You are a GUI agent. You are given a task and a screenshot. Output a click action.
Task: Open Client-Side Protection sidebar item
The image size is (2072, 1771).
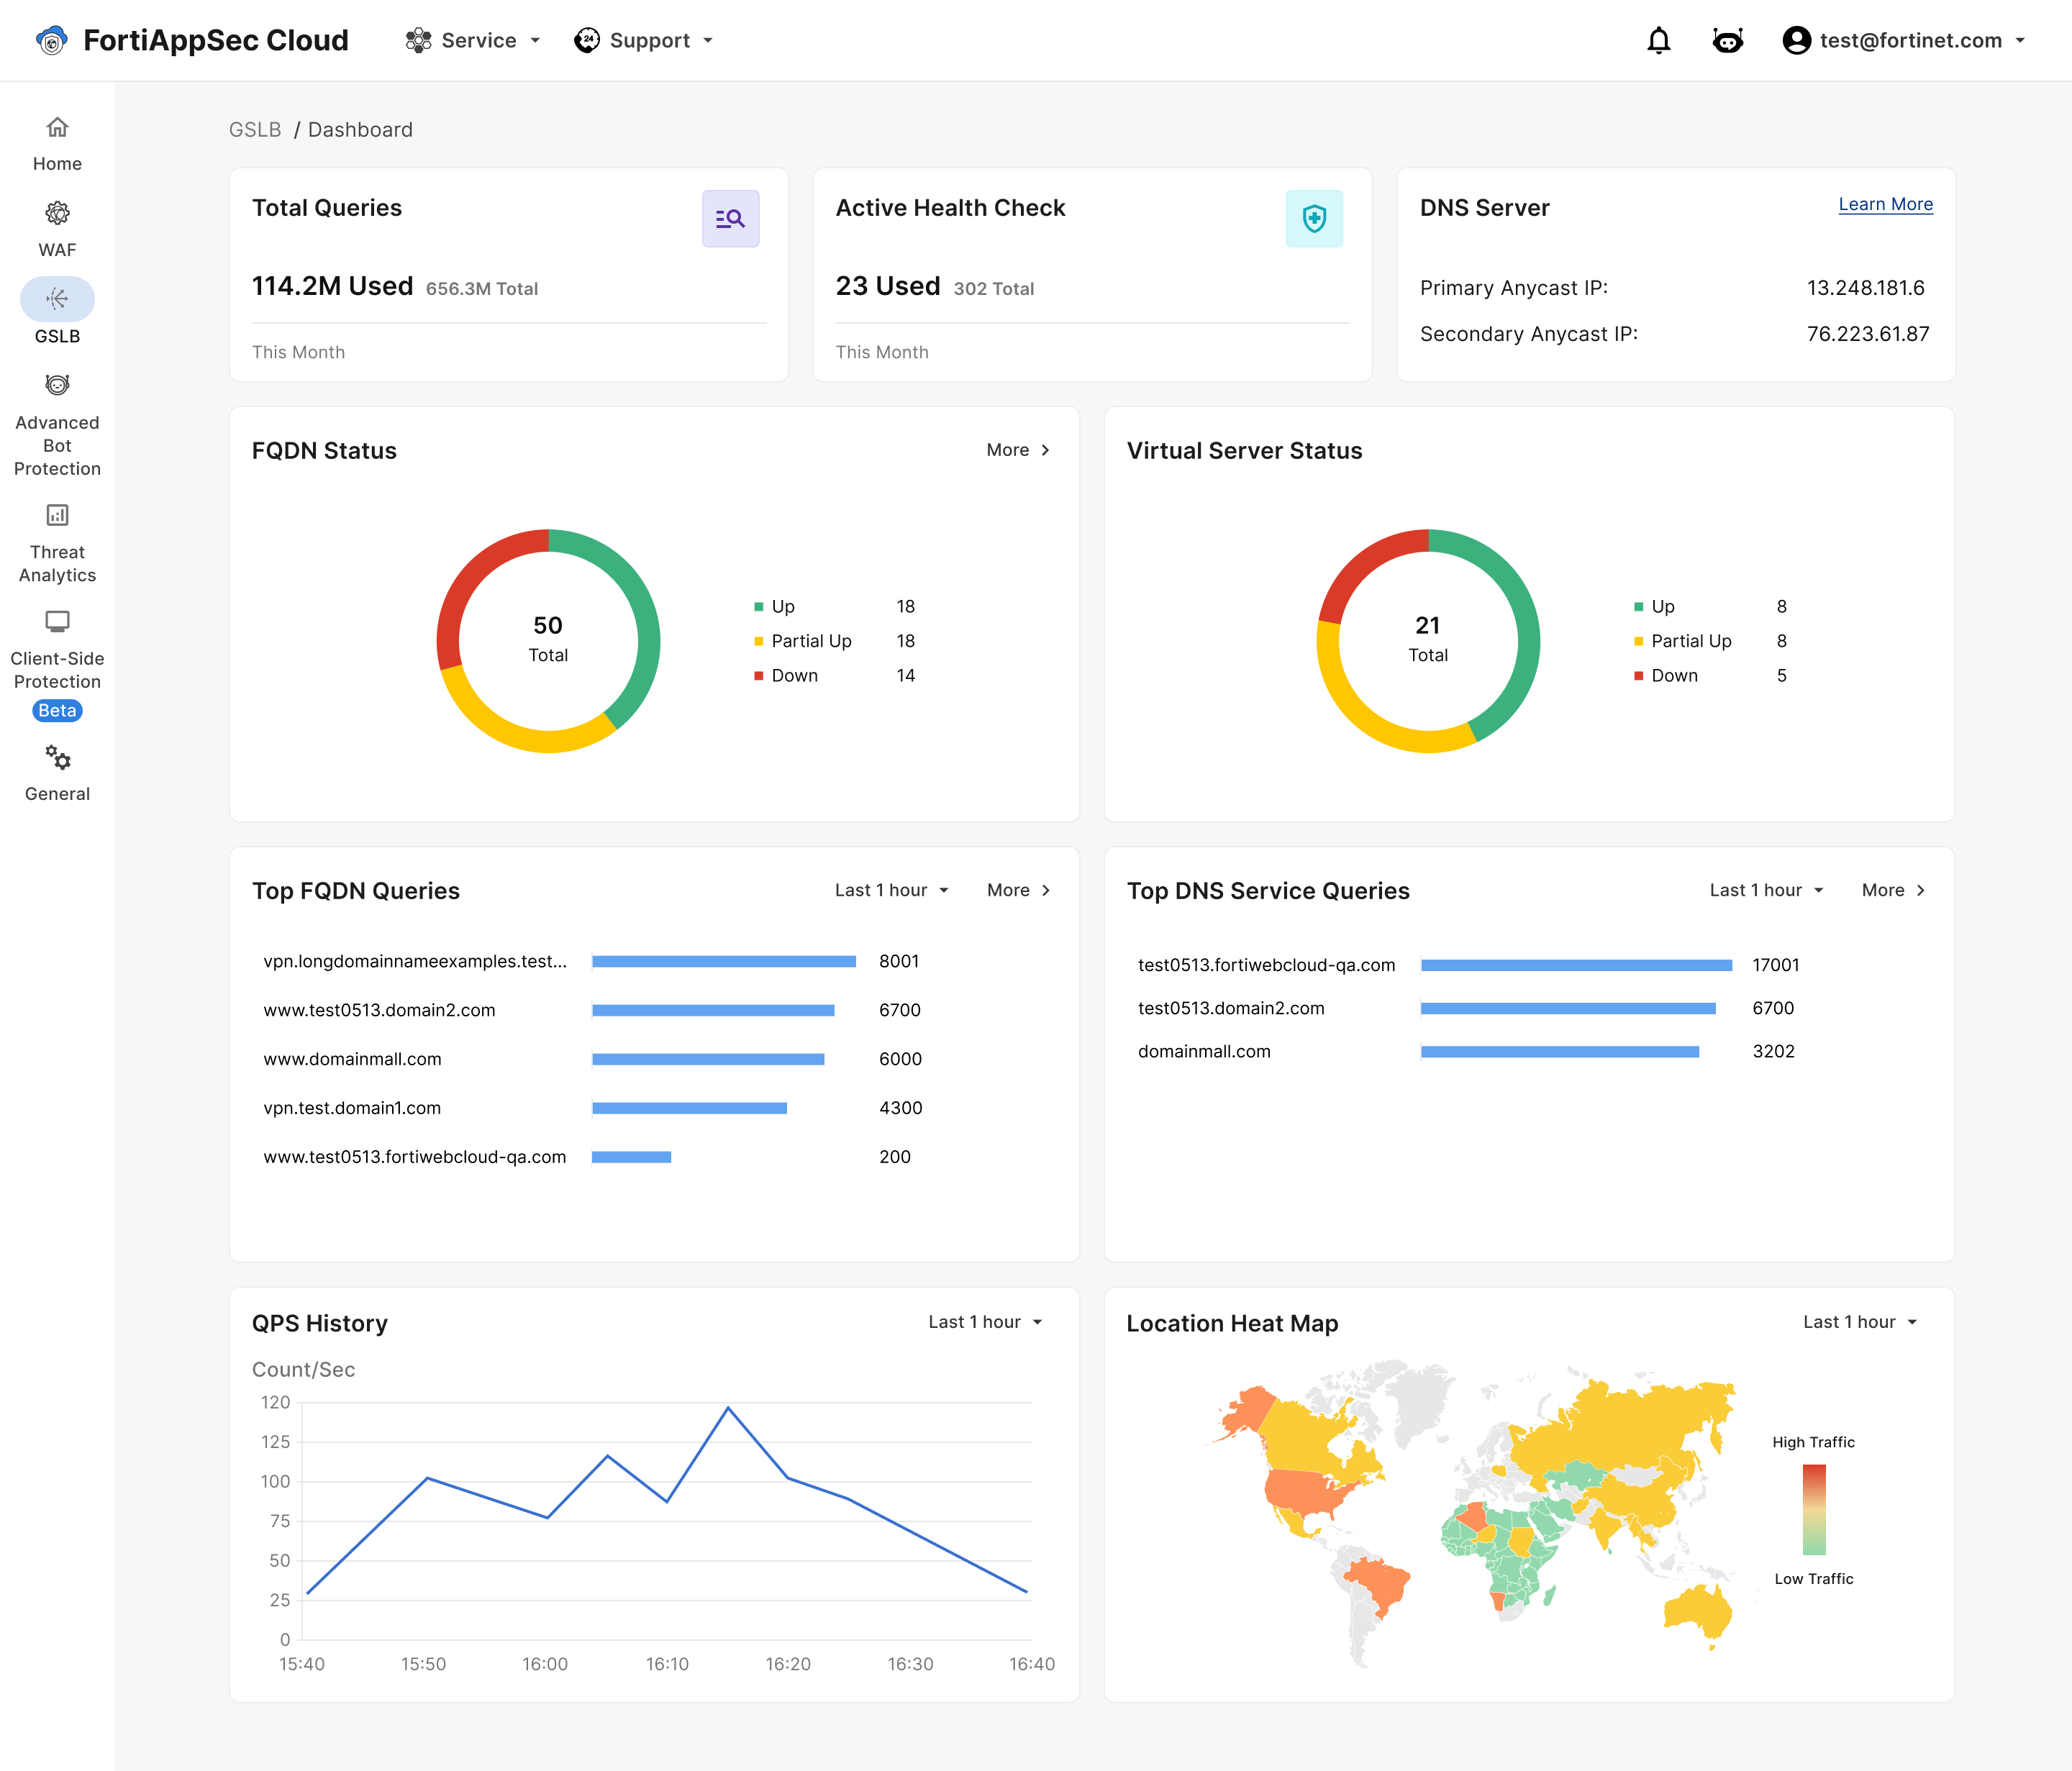point(57,622)
